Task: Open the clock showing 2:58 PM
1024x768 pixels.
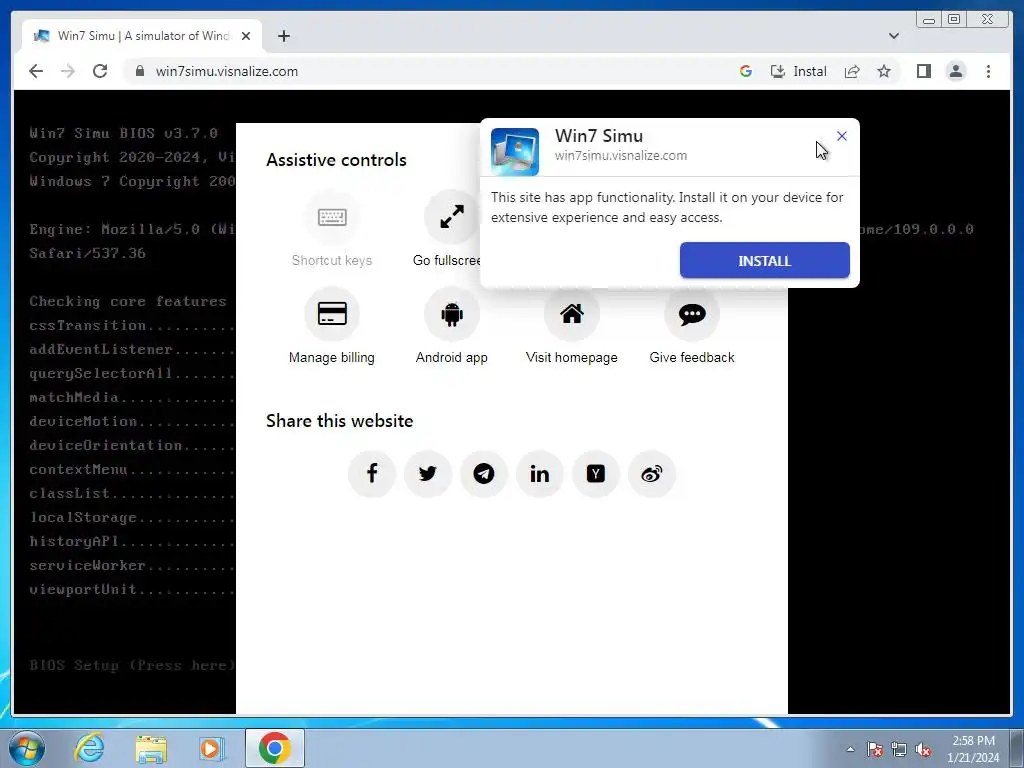Action: [973, 749]
